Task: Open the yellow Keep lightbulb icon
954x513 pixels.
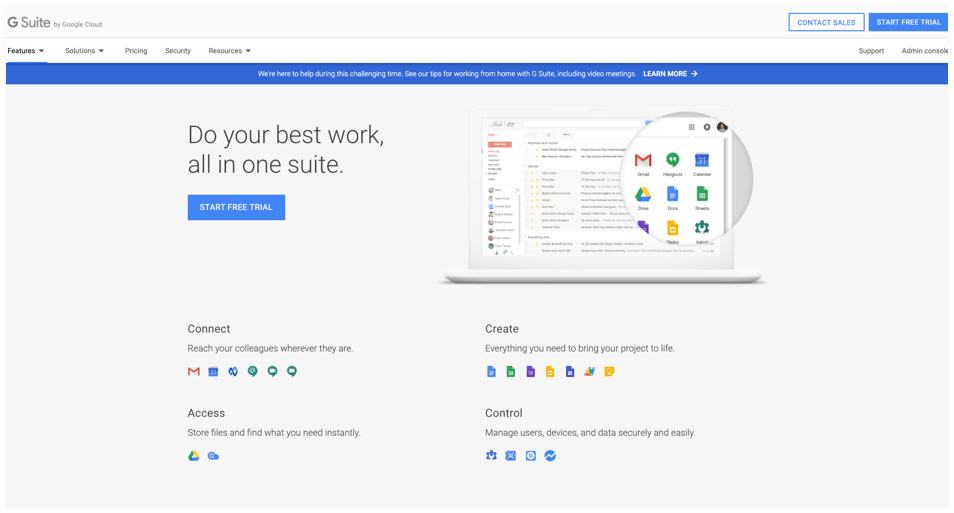Action: click(x=609, y=371)
